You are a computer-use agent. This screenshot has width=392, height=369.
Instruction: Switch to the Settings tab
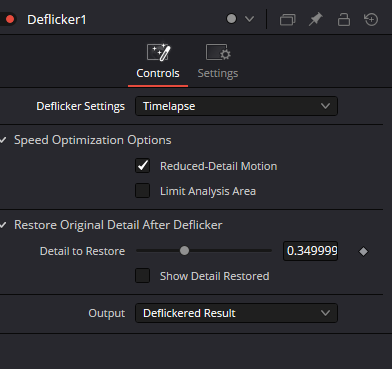(x=218, y=62)
